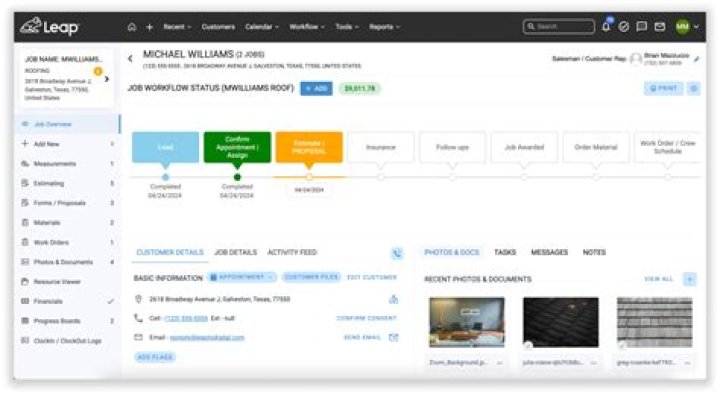The height and width of the screenshot is (395, 720).
Task: Expand the Reports dropdown menu
Action: point(384,27)
